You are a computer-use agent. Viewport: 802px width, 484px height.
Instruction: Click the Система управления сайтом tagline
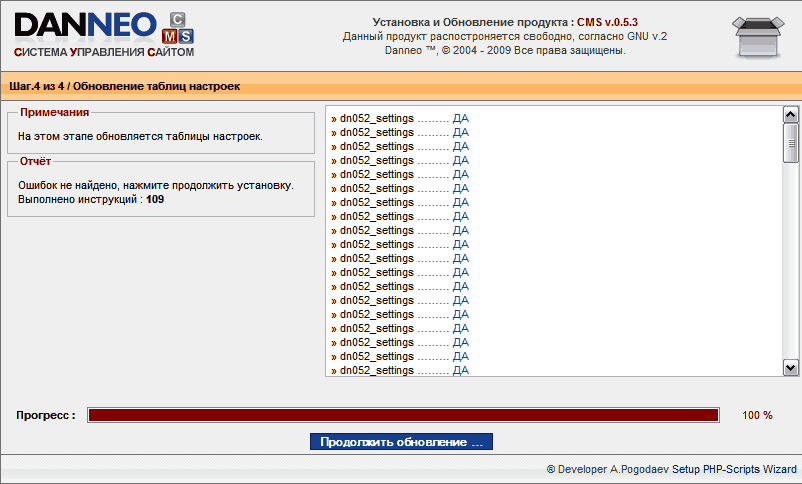click(104, 51)
